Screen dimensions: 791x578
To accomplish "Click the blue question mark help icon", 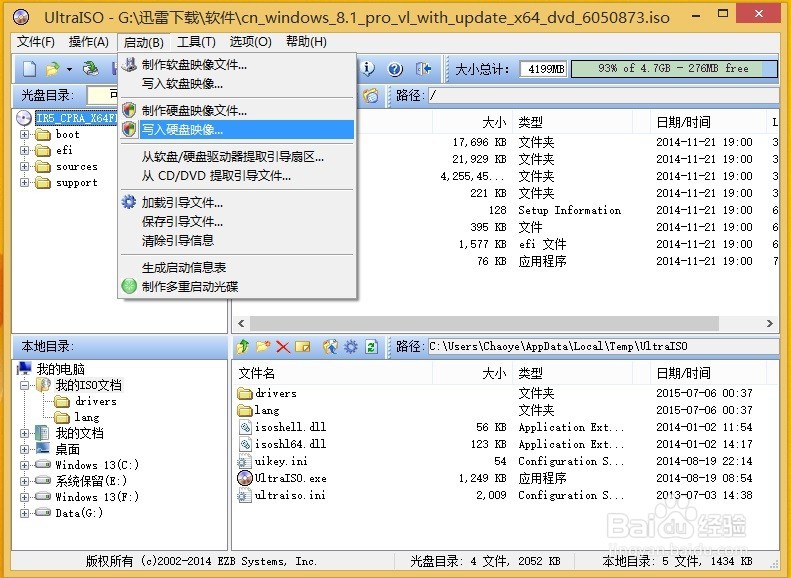I will coord(395,69).
